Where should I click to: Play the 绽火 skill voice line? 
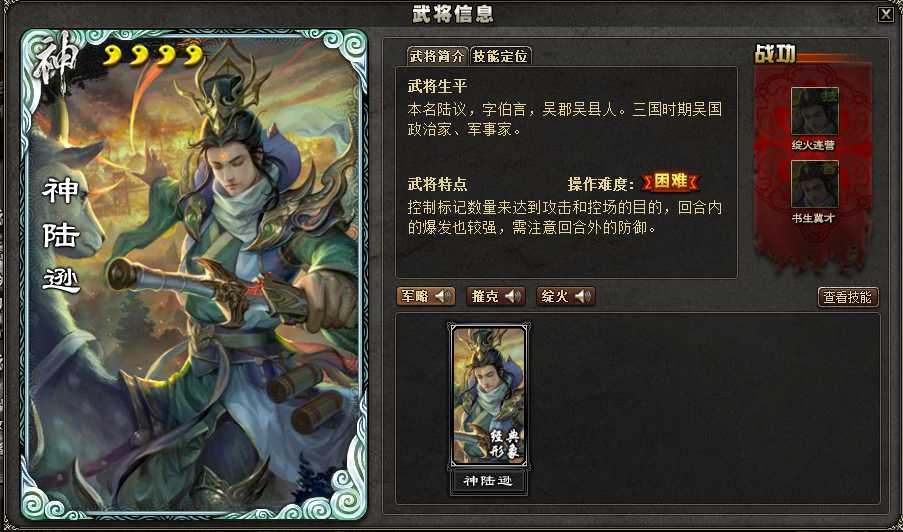tap(566, 297)
